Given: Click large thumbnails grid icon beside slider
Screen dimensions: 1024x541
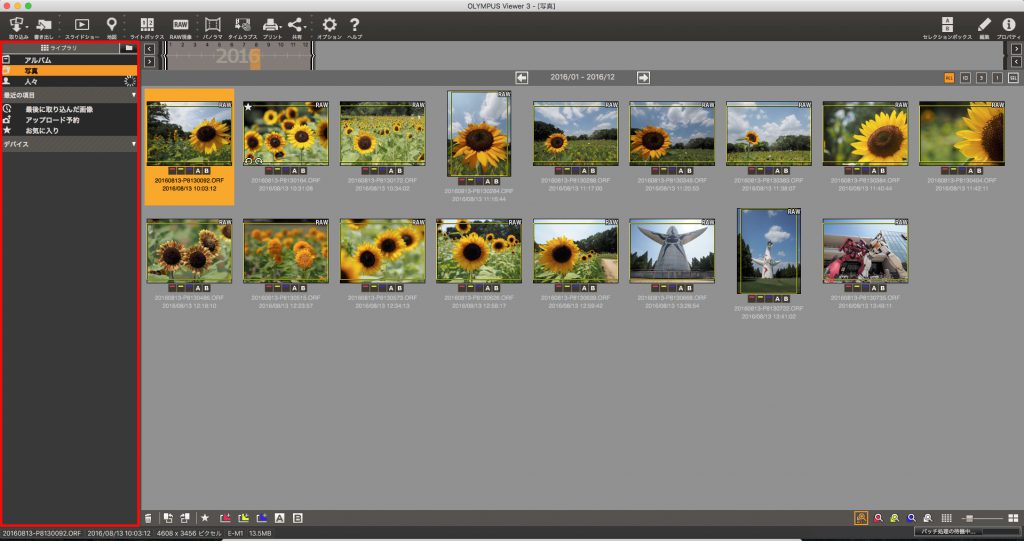Looking at the screenshot, I should point(1013,518).
